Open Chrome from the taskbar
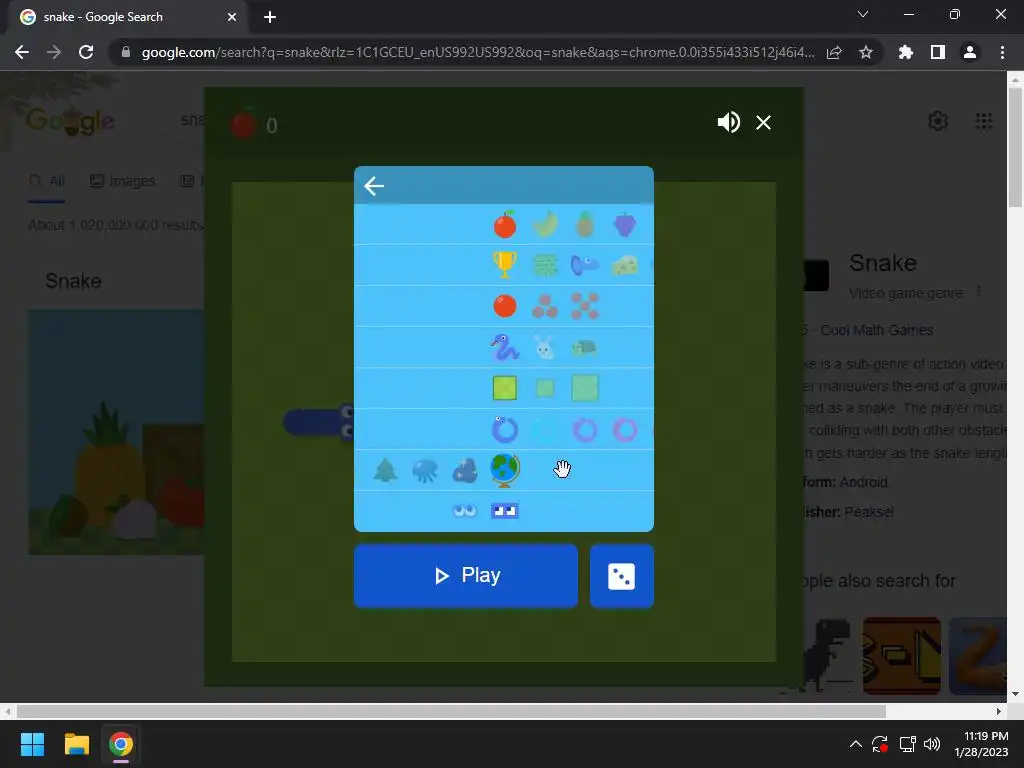This screenshot has height=768, width=1024. [121, 744]
